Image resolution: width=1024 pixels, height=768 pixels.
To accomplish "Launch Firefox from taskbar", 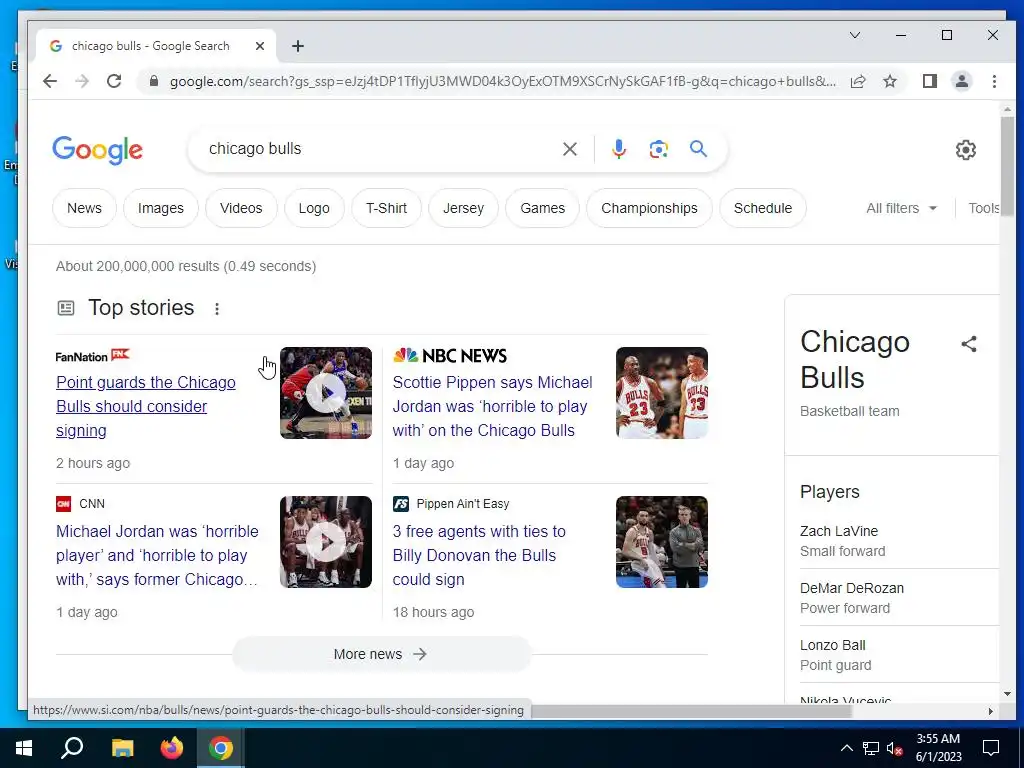I will pos(172,748).
